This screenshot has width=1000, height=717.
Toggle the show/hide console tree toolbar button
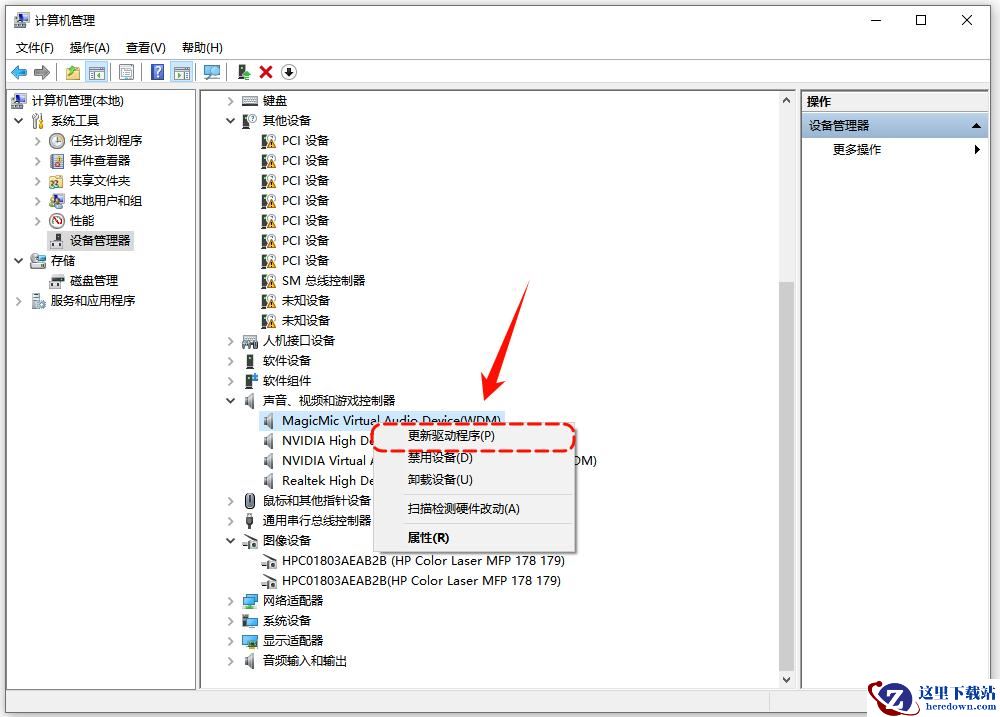(97, 72)
